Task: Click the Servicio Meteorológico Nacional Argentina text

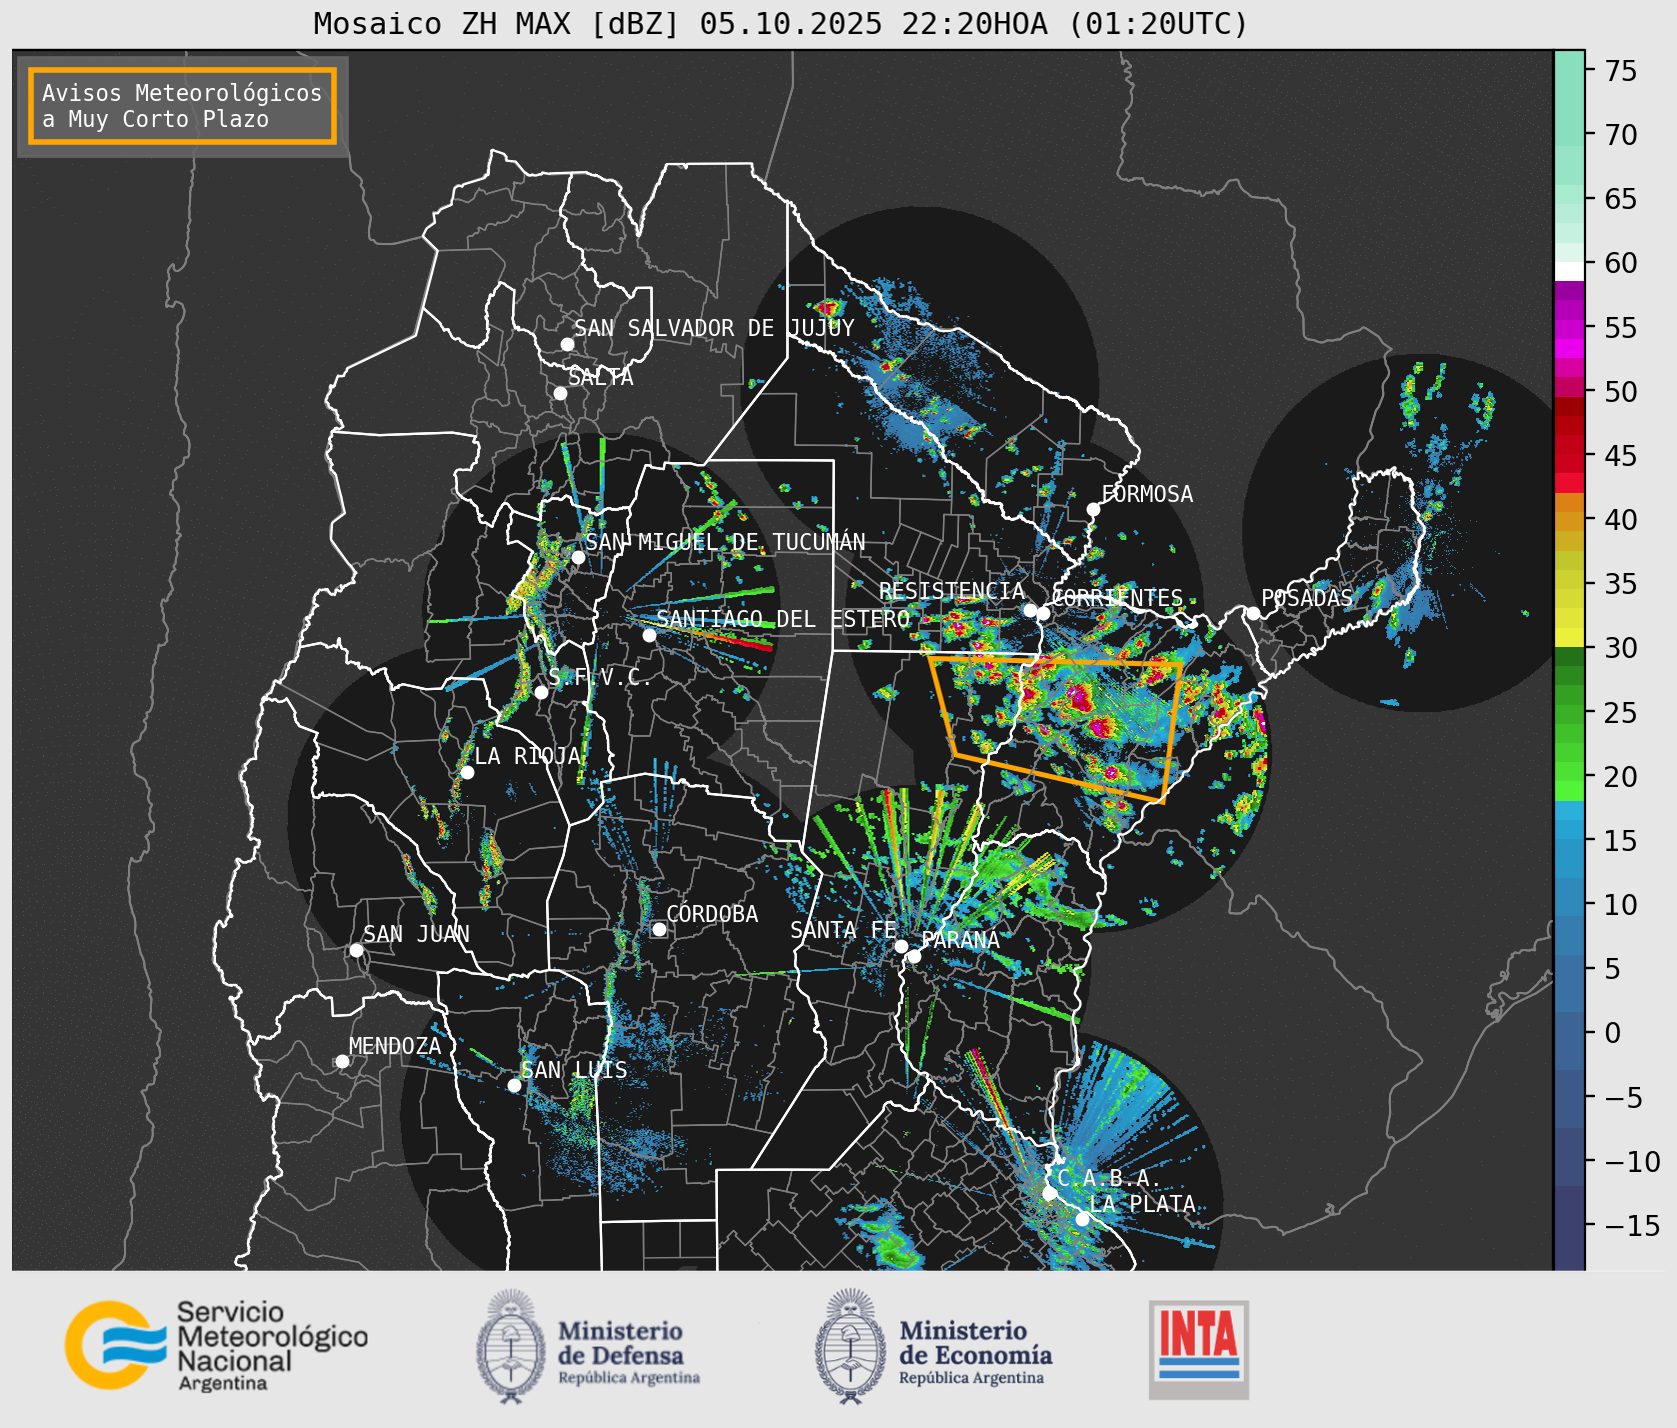Action: pyautogui.click(x=272, y=1346)
